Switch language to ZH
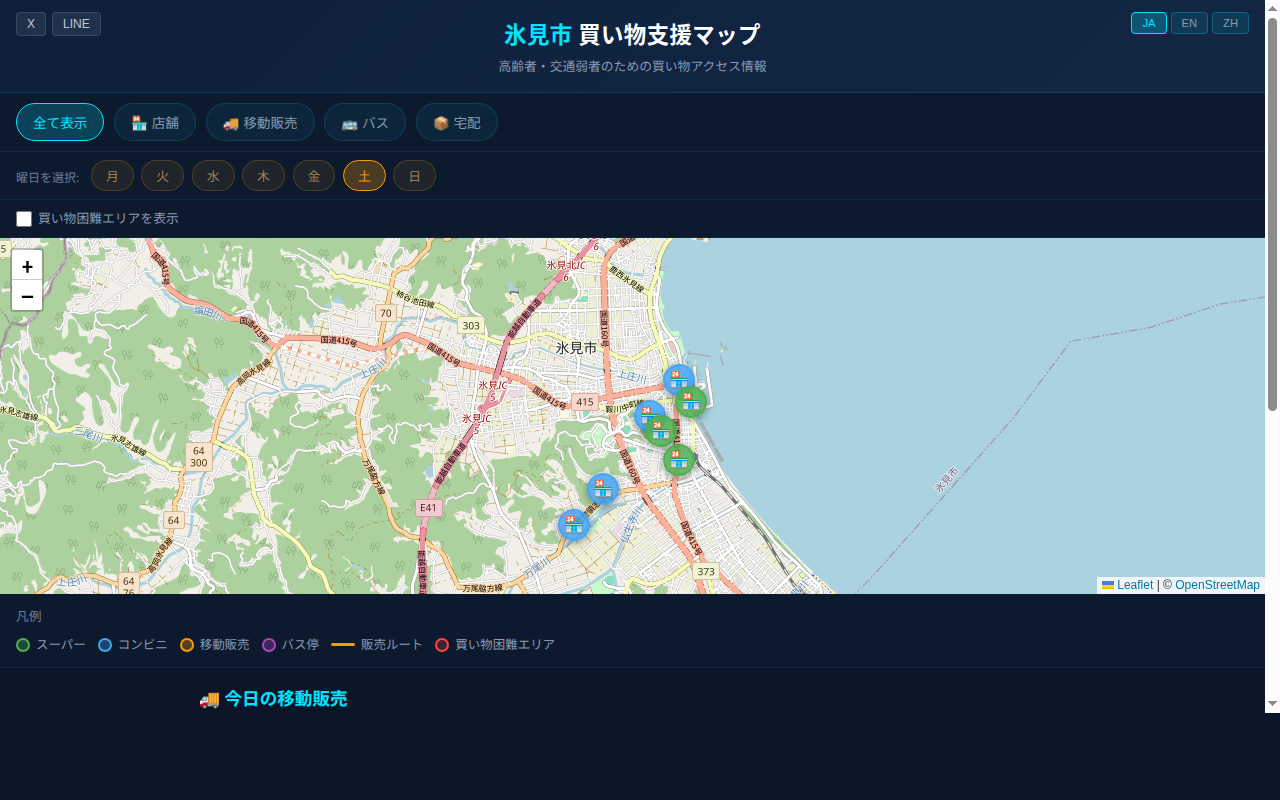Viewport: 1280px width, 800px height. [1230, 23]
